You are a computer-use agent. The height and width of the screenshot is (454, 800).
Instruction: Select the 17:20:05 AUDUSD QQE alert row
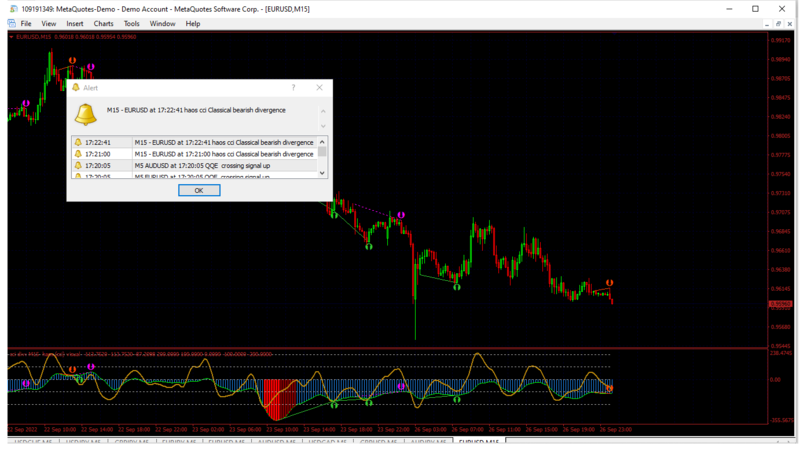coord(194,166)
